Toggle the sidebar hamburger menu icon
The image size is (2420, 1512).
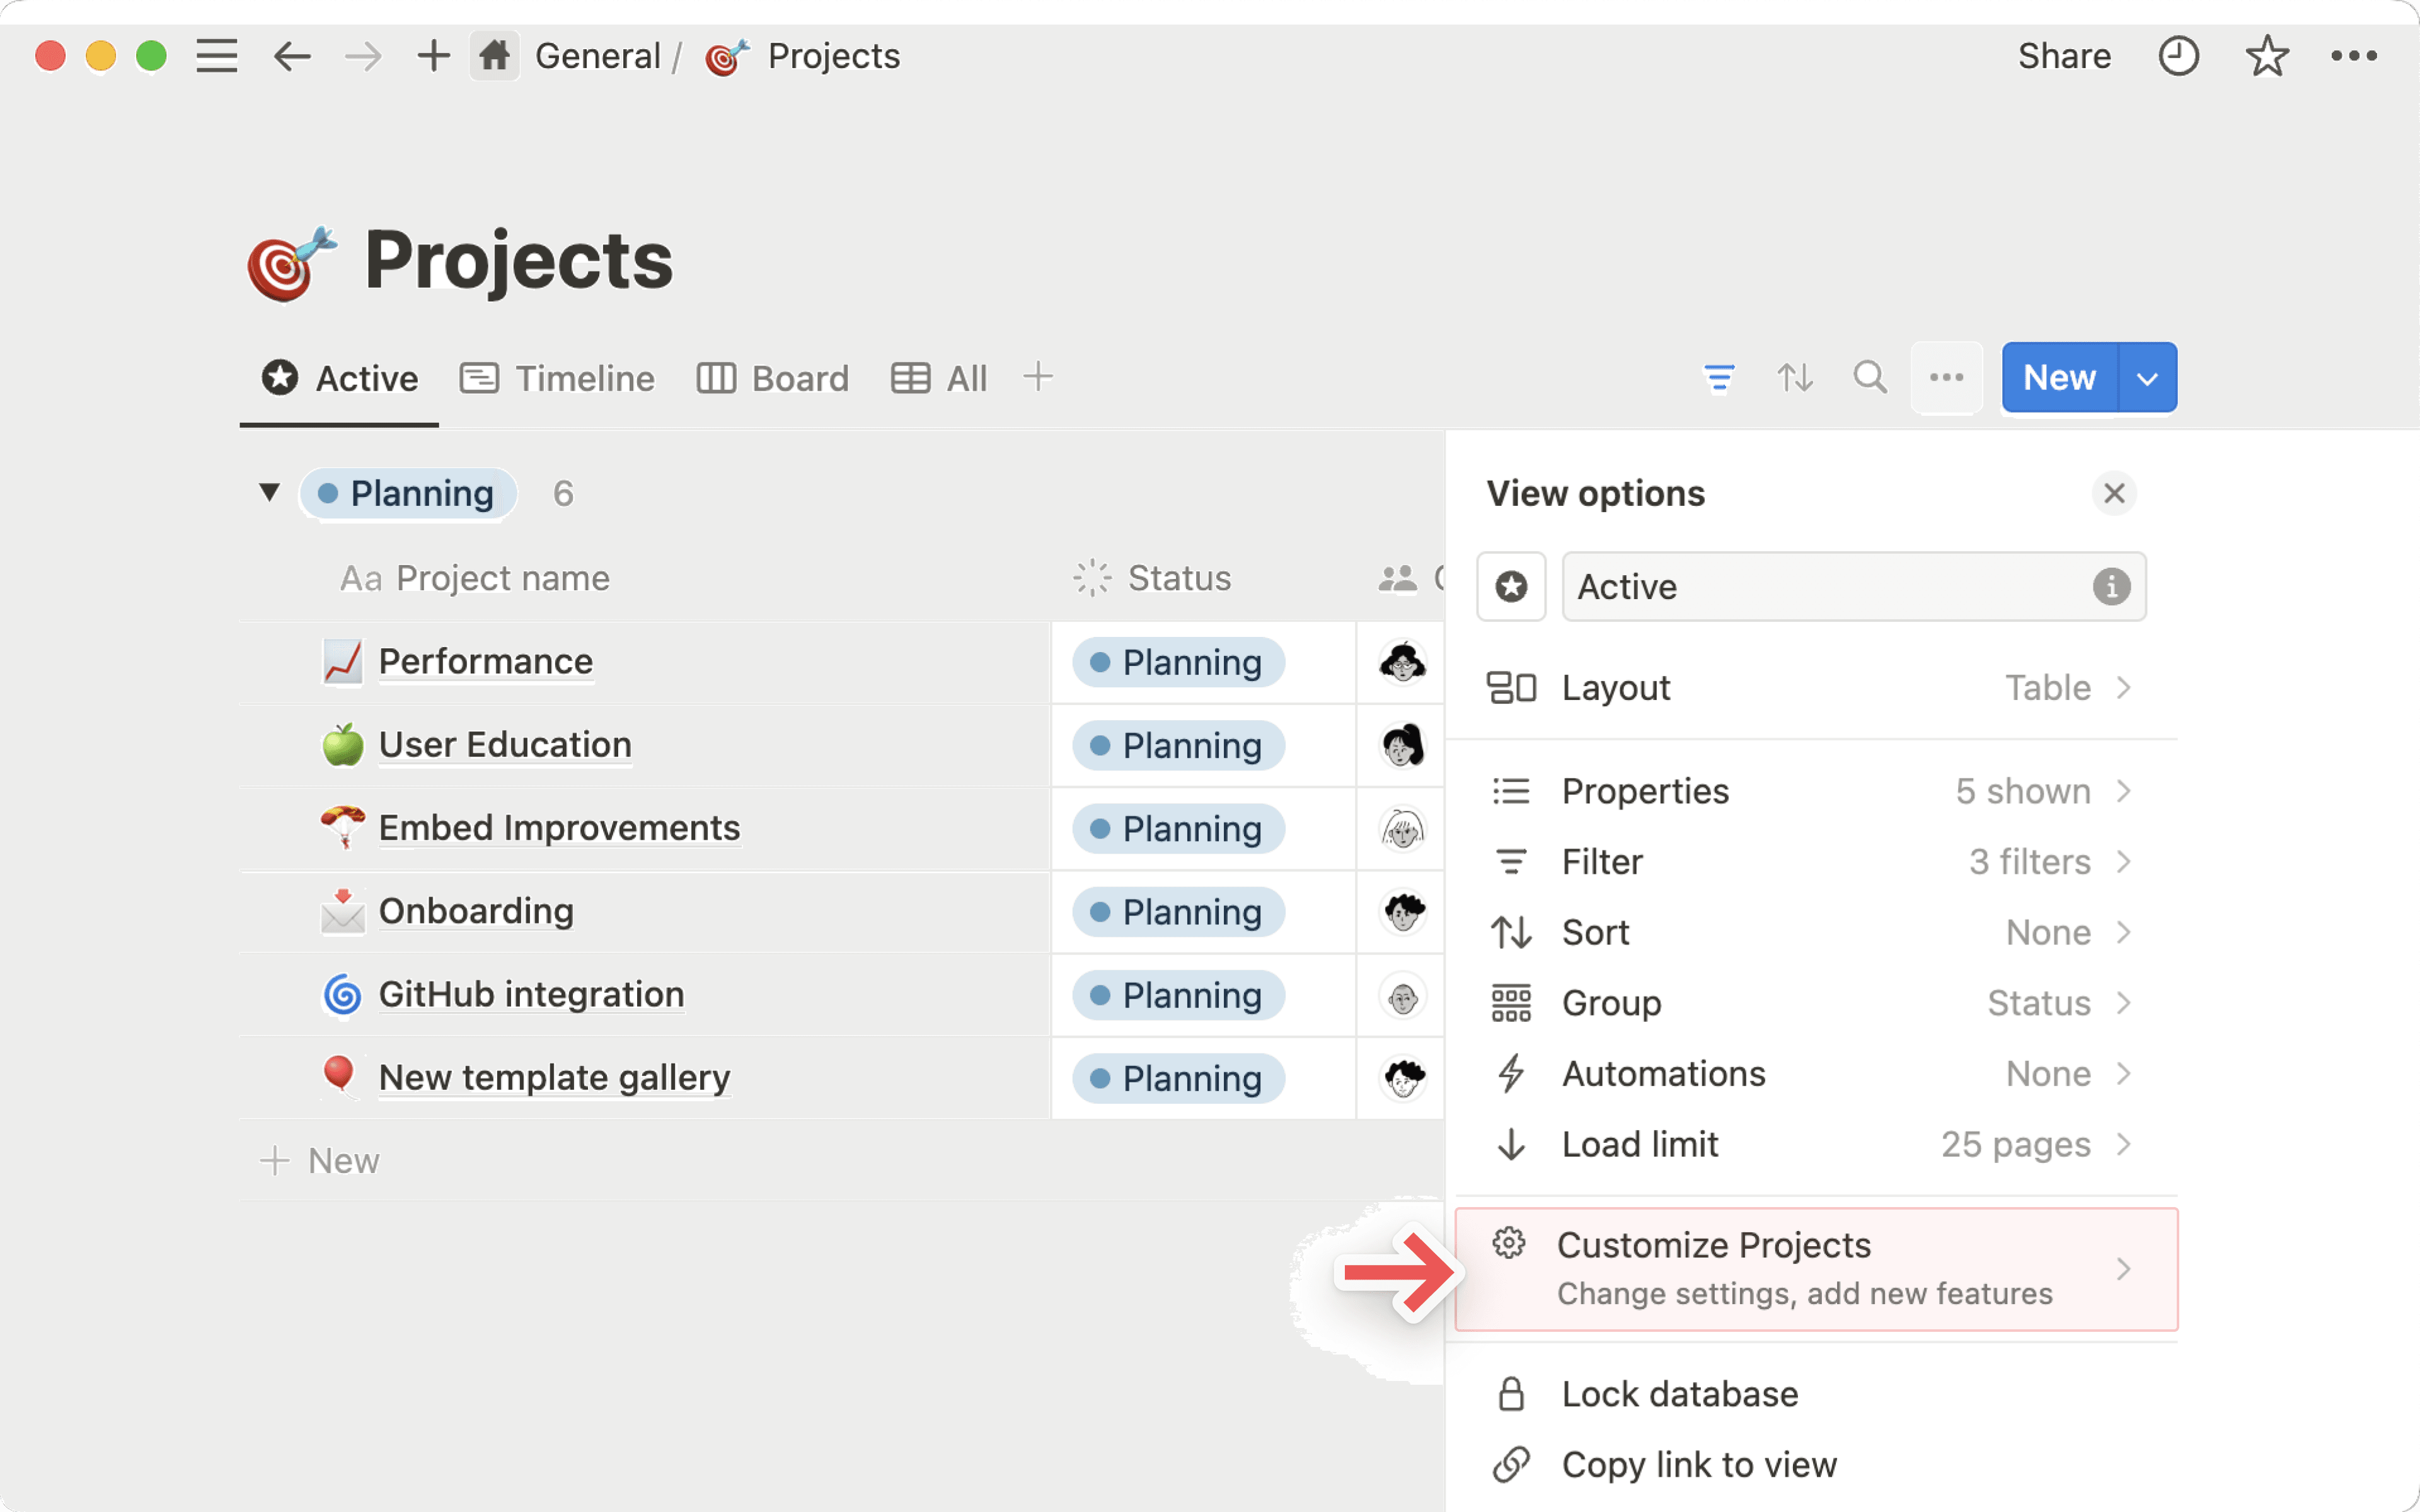coord(216,56)
